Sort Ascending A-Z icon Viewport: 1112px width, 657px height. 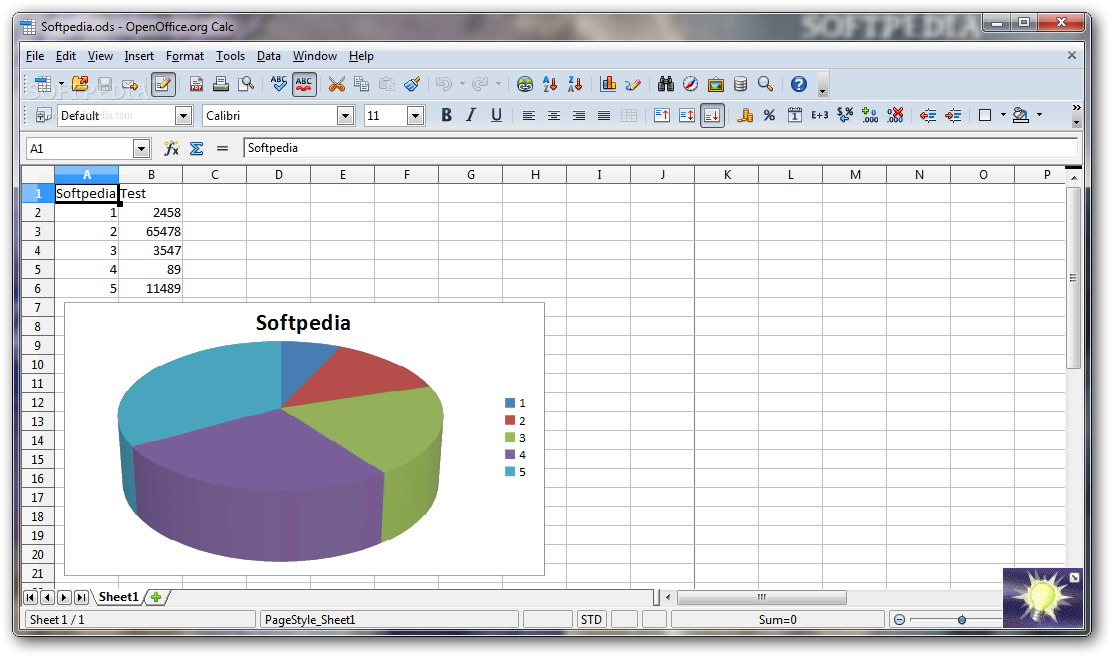pyautogui.click(x=550, y=84)
